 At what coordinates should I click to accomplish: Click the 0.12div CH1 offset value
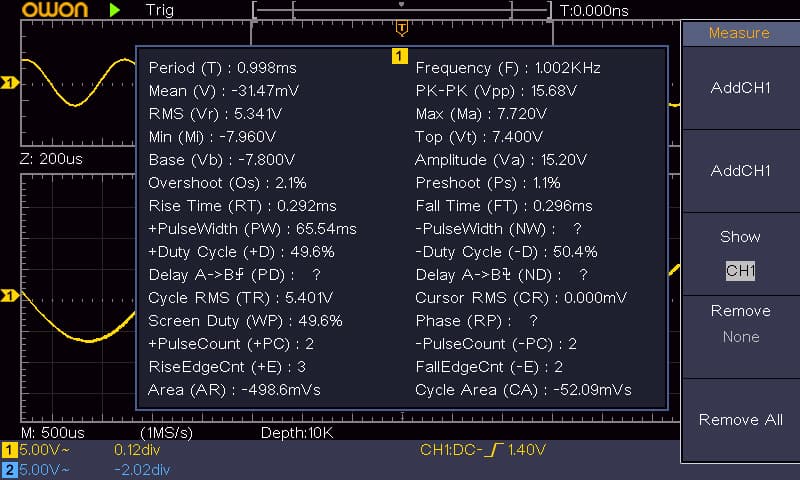pos(137,450)
